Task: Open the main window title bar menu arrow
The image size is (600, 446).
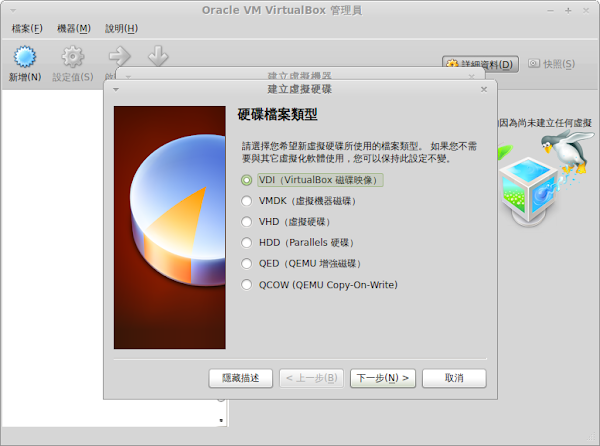Action: [13, 10]
